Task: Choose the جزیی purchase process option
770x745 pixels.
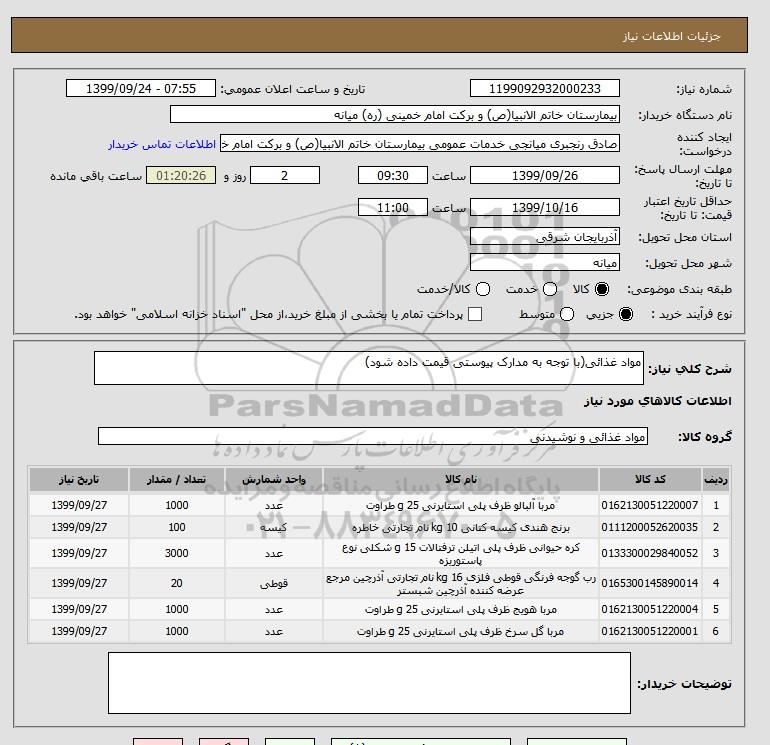Action: (626, 314)
